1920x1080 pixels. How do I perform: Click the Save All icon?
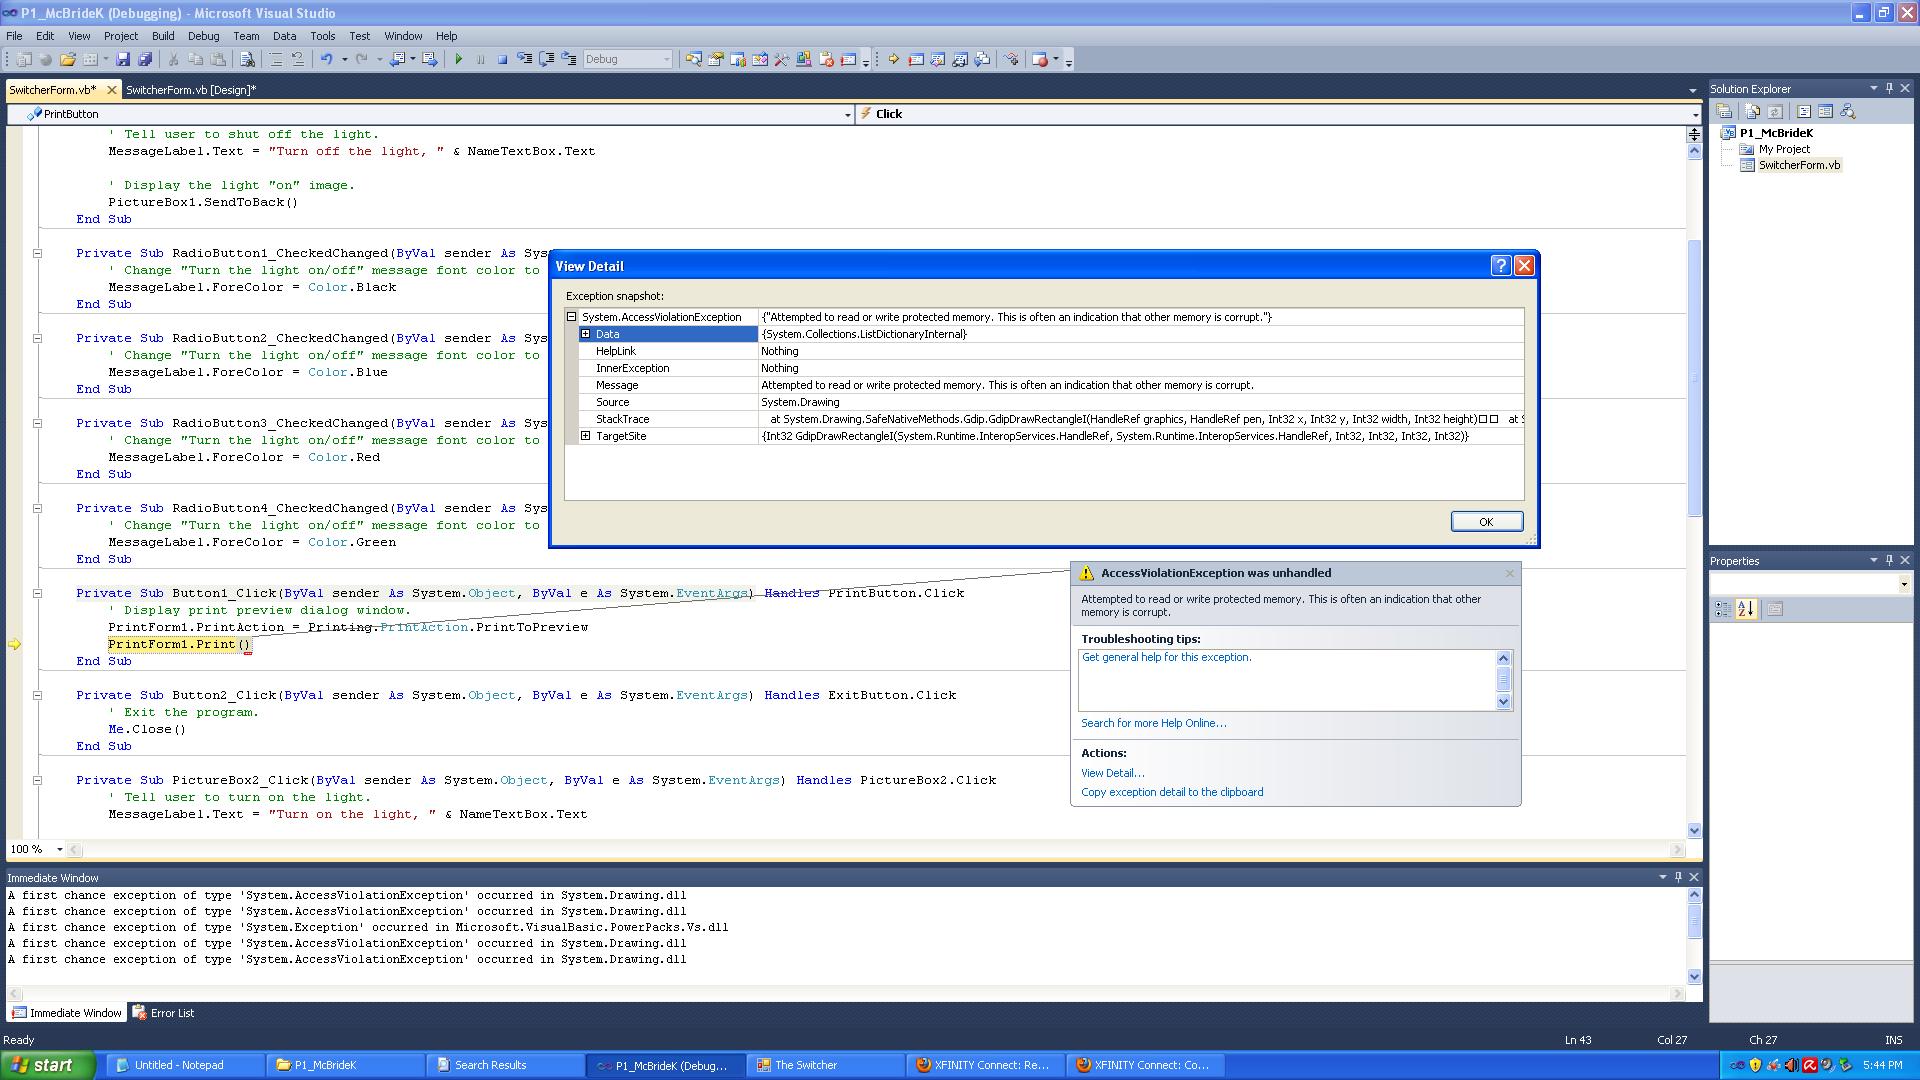(145, 59)
